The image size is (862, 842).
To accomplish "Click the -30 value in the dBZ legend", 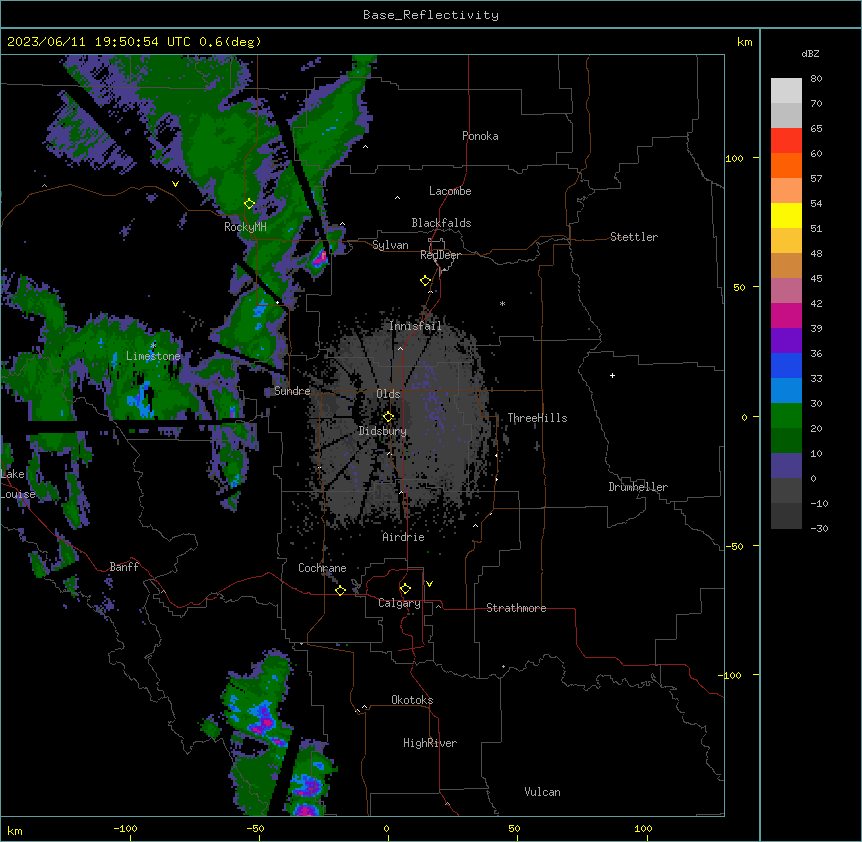I will (x=819, y=529).
